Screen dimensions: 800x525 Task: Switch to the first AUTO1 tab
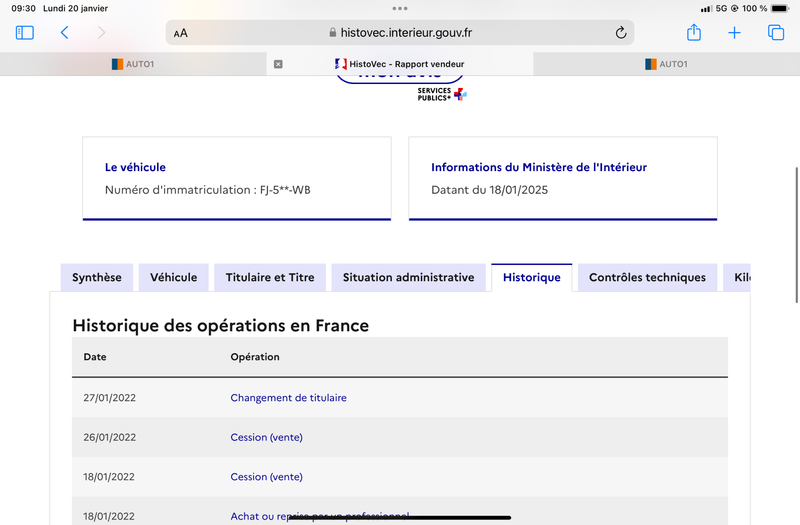pyautogui.click(x=133, y=64)
